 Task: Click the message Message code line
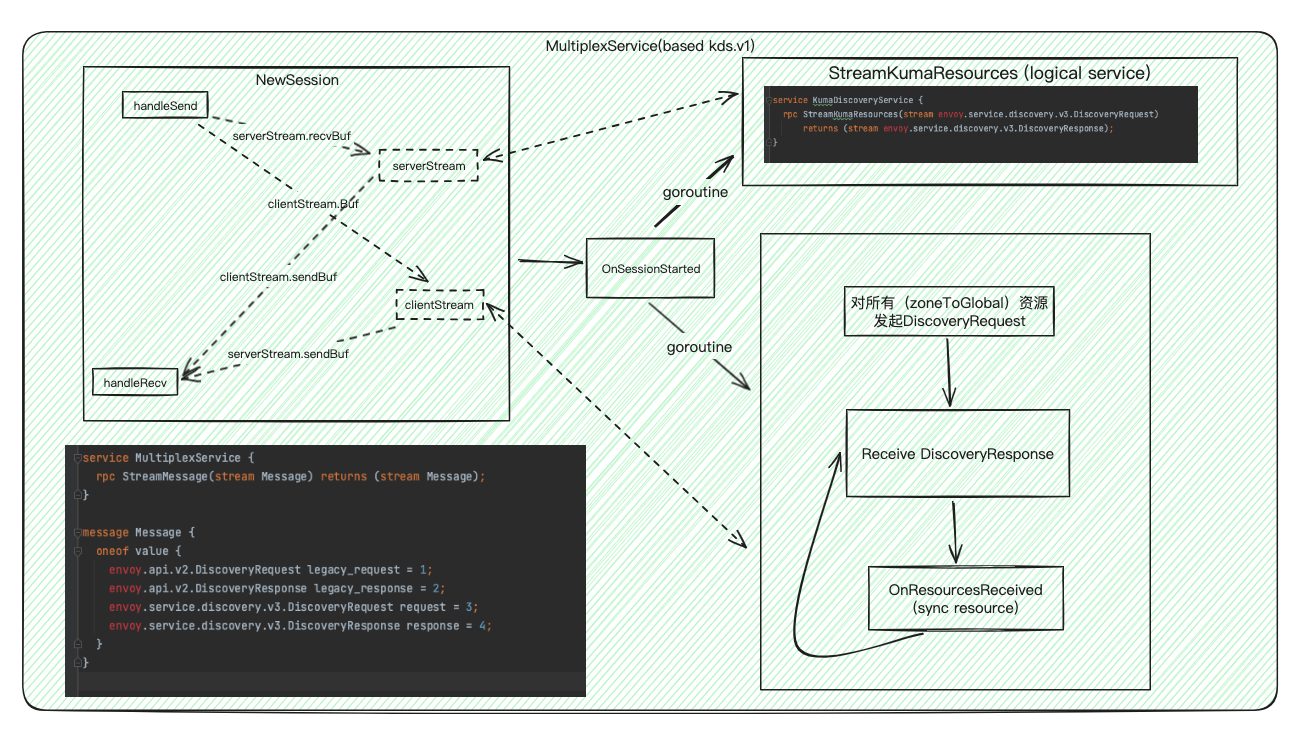coord(139,532)
